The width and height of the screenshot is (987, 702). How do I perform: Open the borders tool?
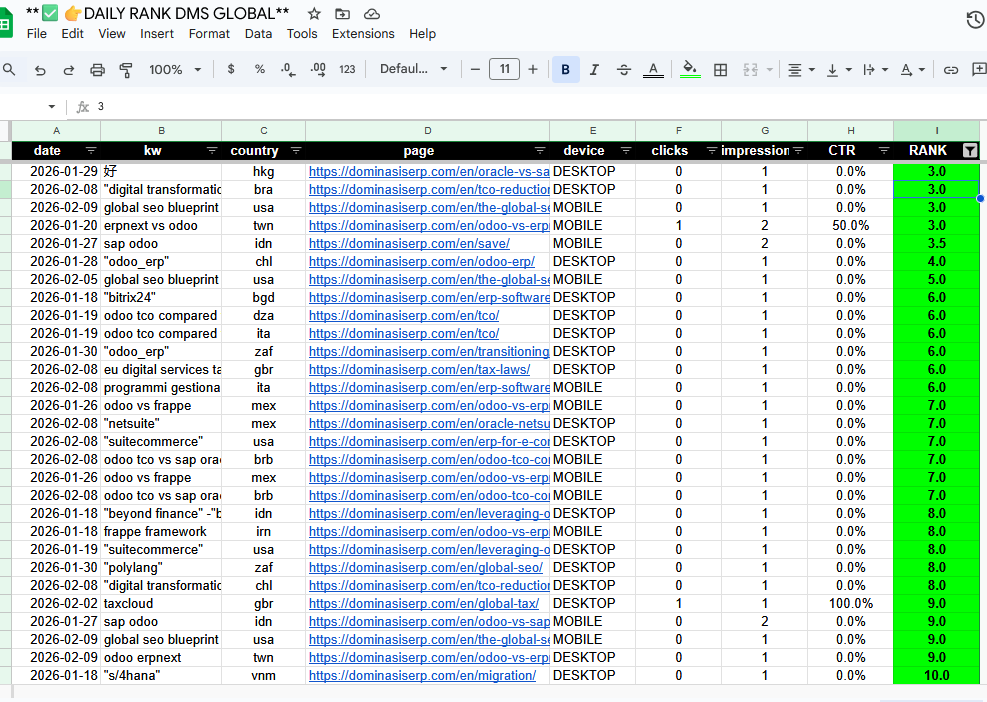pos(721,70)
